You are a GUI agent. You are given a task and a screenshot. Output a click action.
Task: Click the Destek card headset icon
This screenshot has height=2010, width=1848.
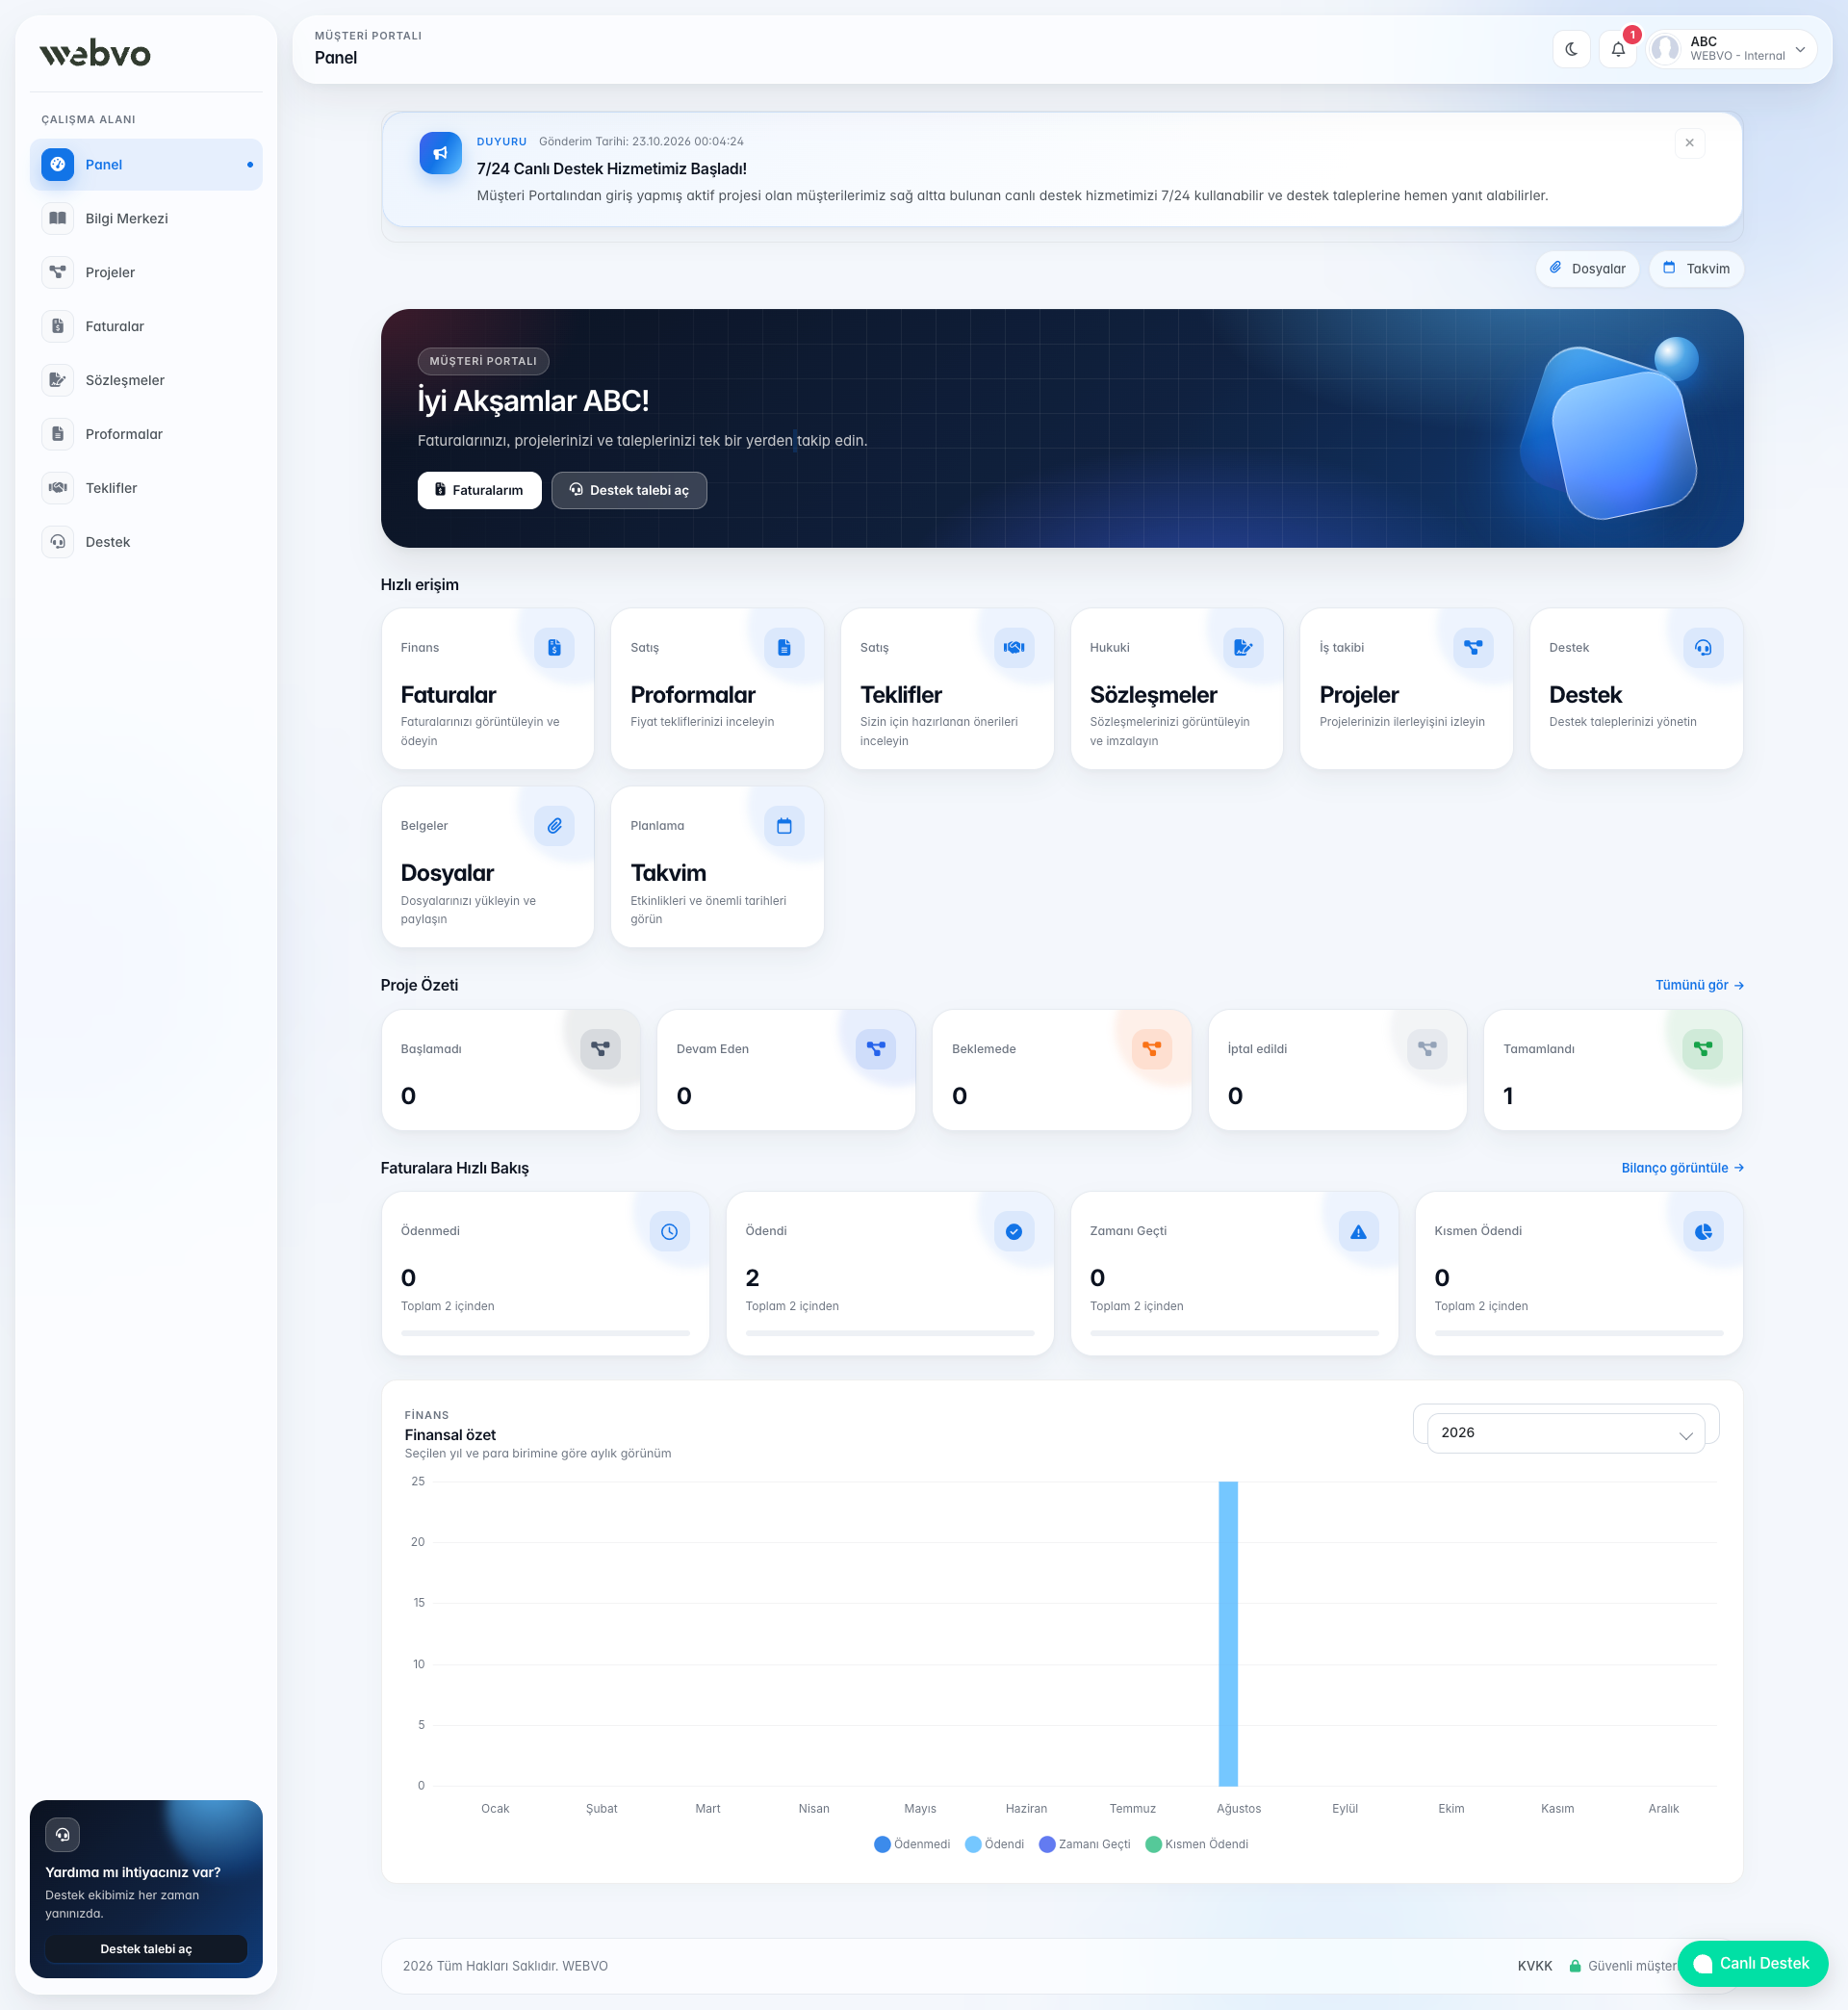(x=1703, y=648)
